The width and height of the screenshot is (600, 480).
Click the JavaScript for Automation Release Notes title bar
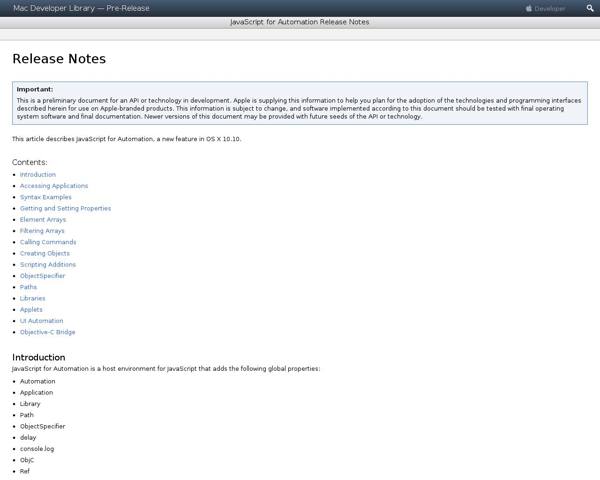(x=300, y=22)
